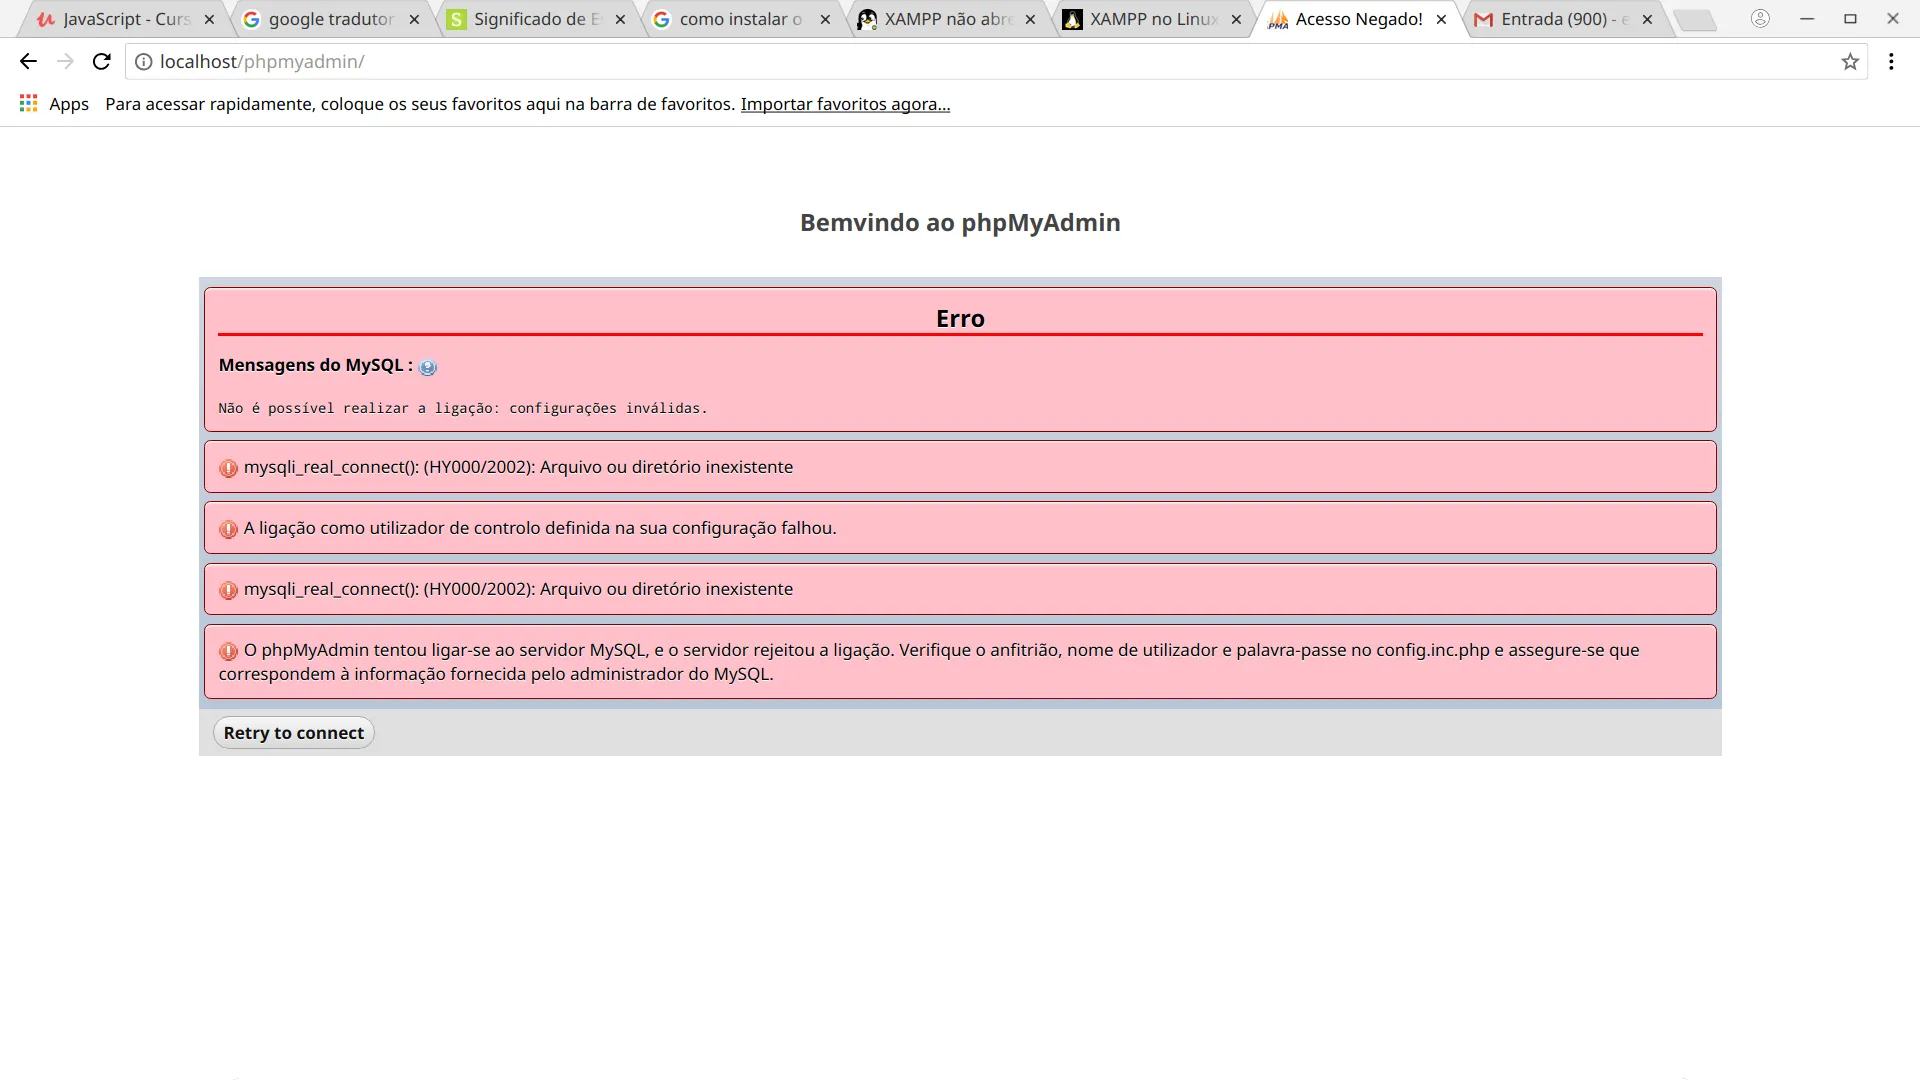Click the Apps grid icon

[28, 104]
